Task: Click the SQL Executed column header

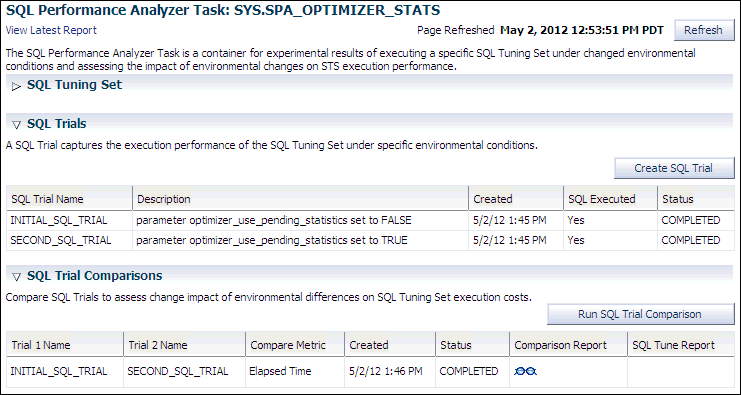Action: coord(602,199)
